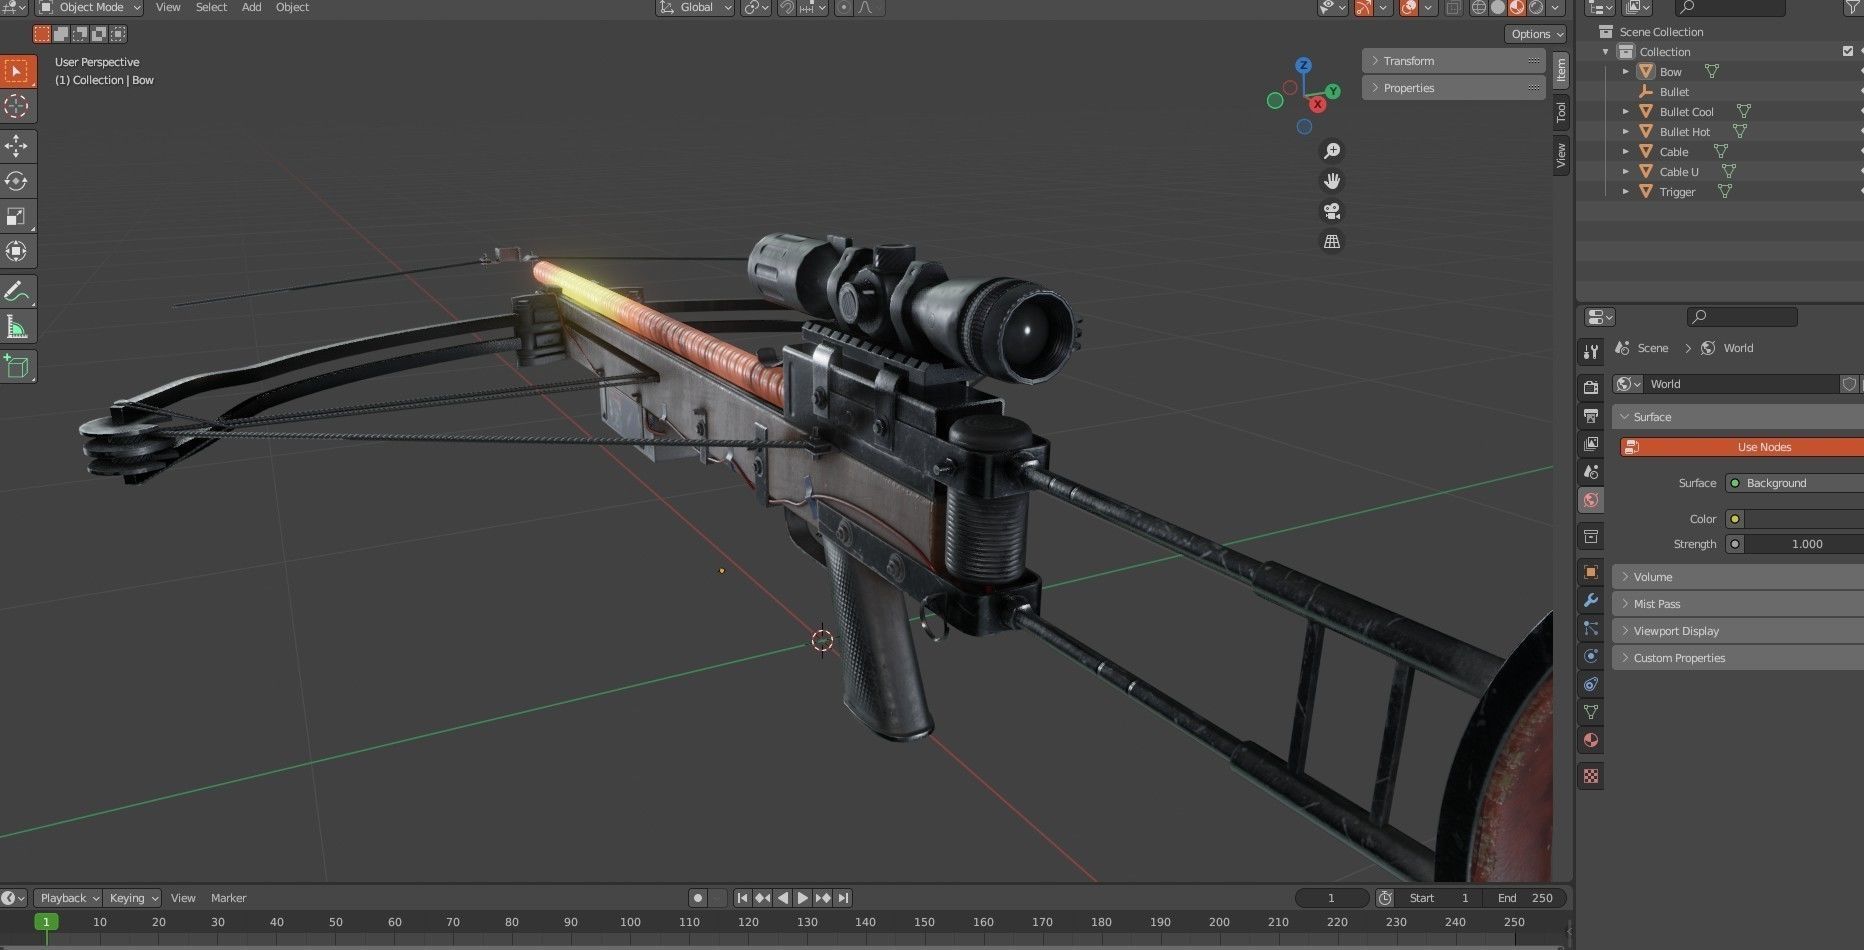Toggle snapping magnet in header
The height and width of the screenshot is (950, 1864).
(787, 7)
